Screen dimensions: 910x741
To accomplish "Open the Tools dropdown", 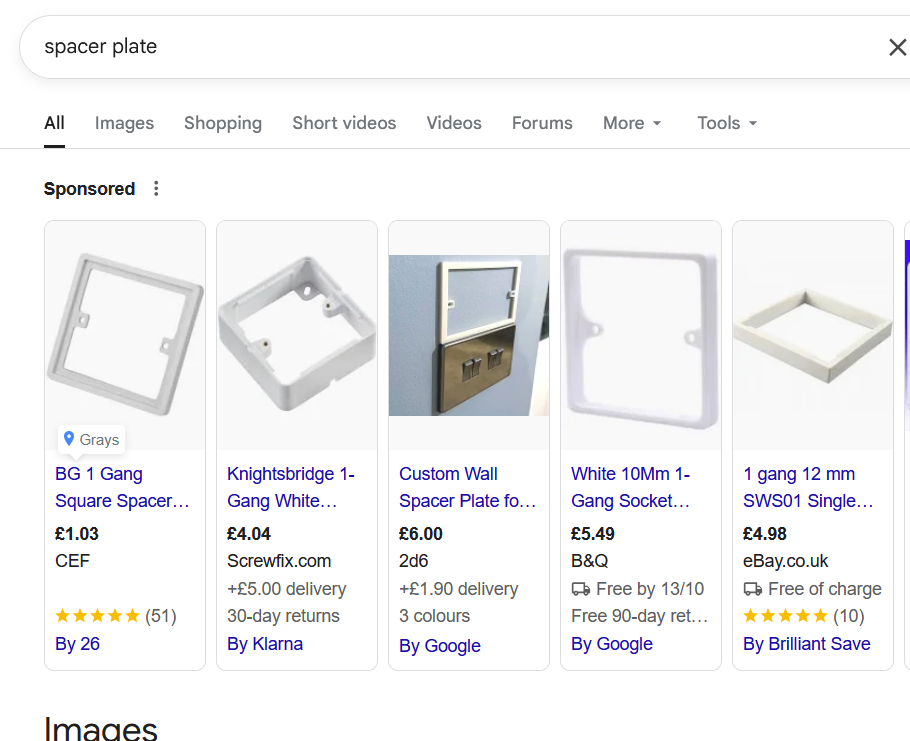I will pos(727,123).
